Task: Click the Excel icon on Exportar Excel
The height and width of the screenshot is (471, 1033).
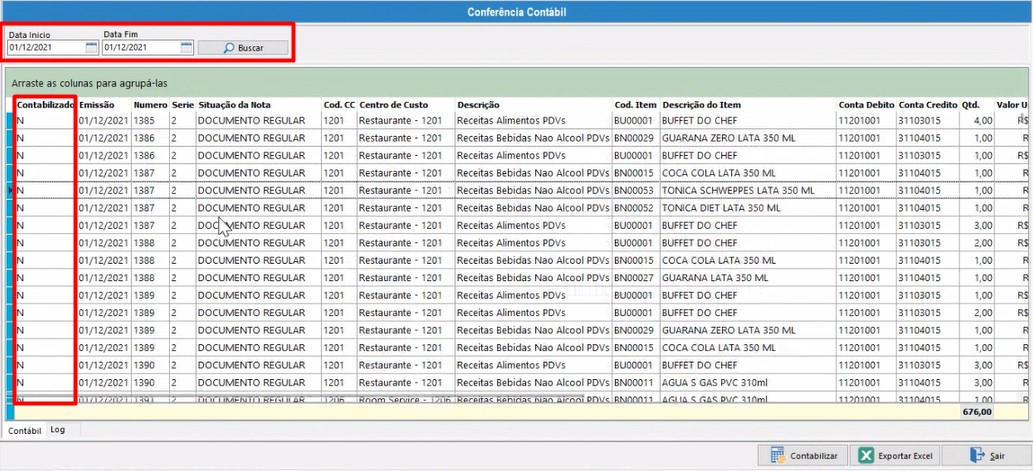Action: click(x=867, y=456)
